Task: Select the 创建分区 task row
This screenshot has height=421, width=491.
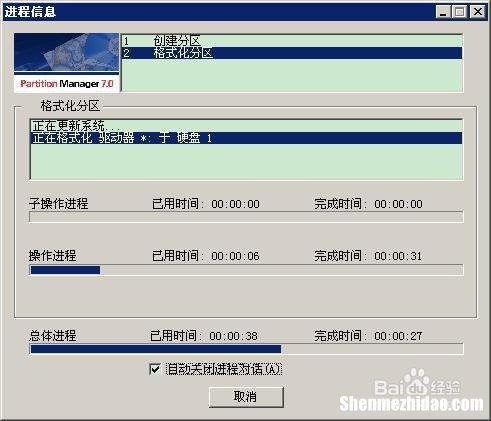Action: 292,41
